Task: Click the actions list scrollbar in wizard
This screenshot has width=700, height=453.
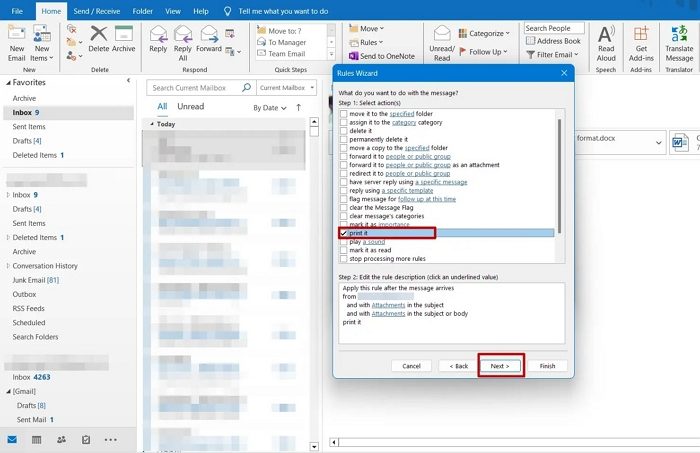Action: click(560, 176)
